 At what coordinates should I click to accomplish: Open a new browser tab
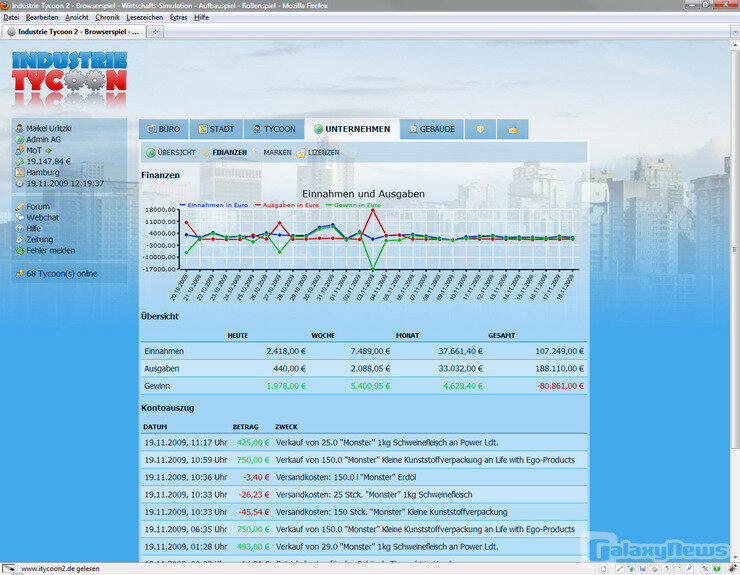(155, 32)
